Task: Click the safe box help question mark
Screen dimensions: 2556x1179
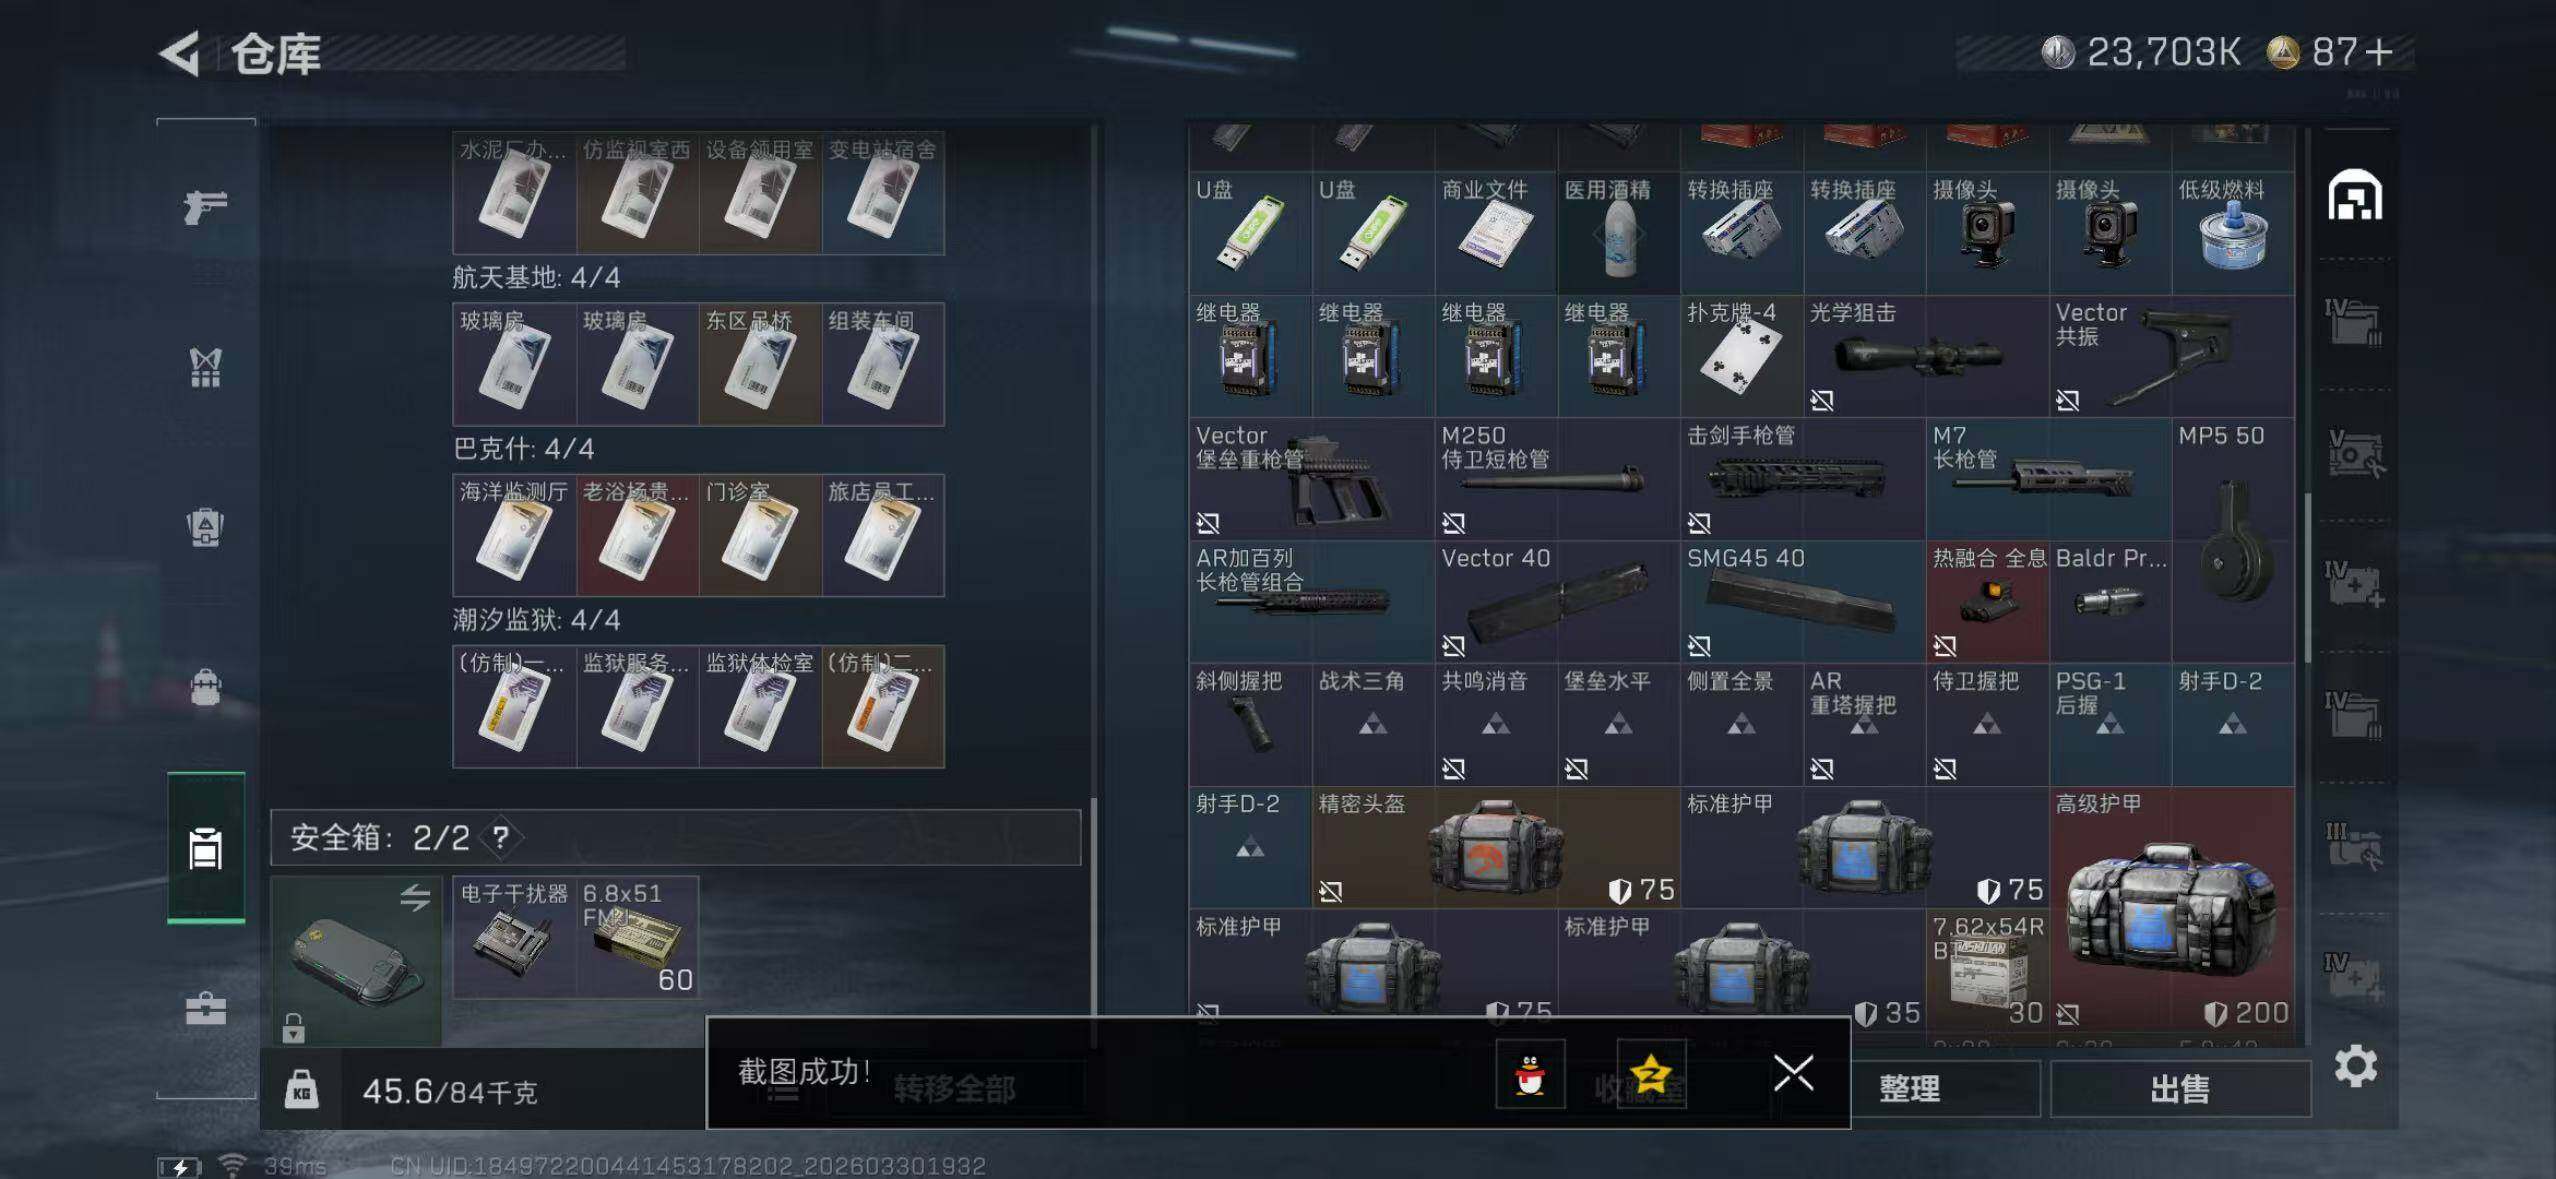Action: pyautogui.click(x=501, y=837)
